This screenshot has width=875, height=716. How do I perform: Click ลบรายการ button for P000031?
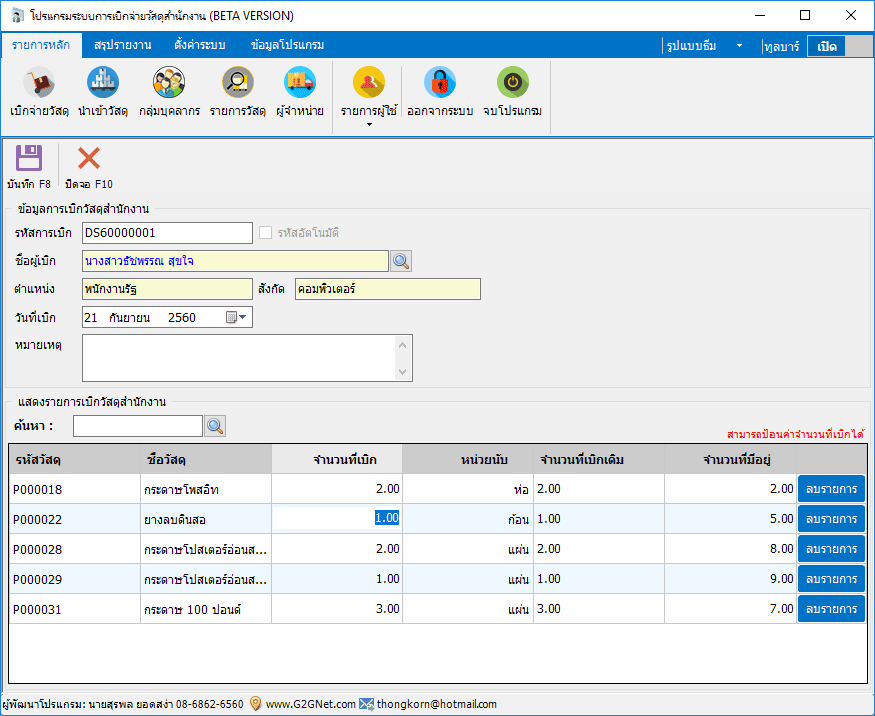pos(831,609)
